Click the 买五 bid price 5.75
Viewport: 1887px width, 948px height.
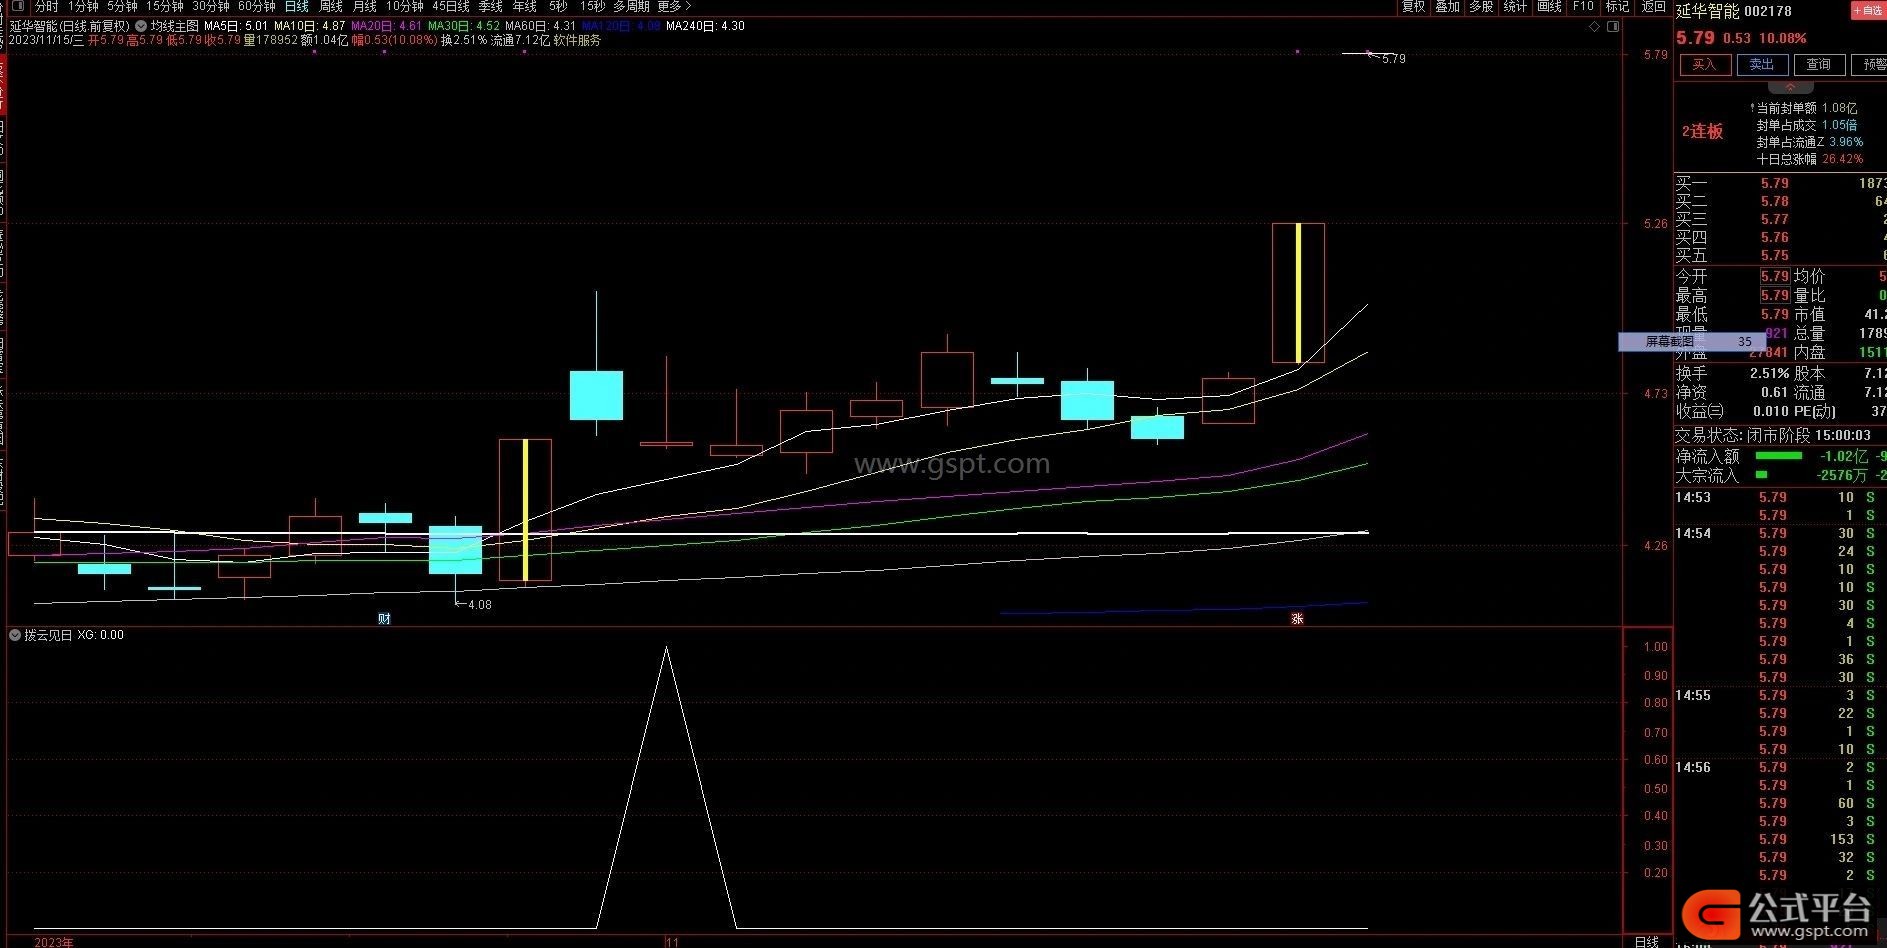point(1774,256)
